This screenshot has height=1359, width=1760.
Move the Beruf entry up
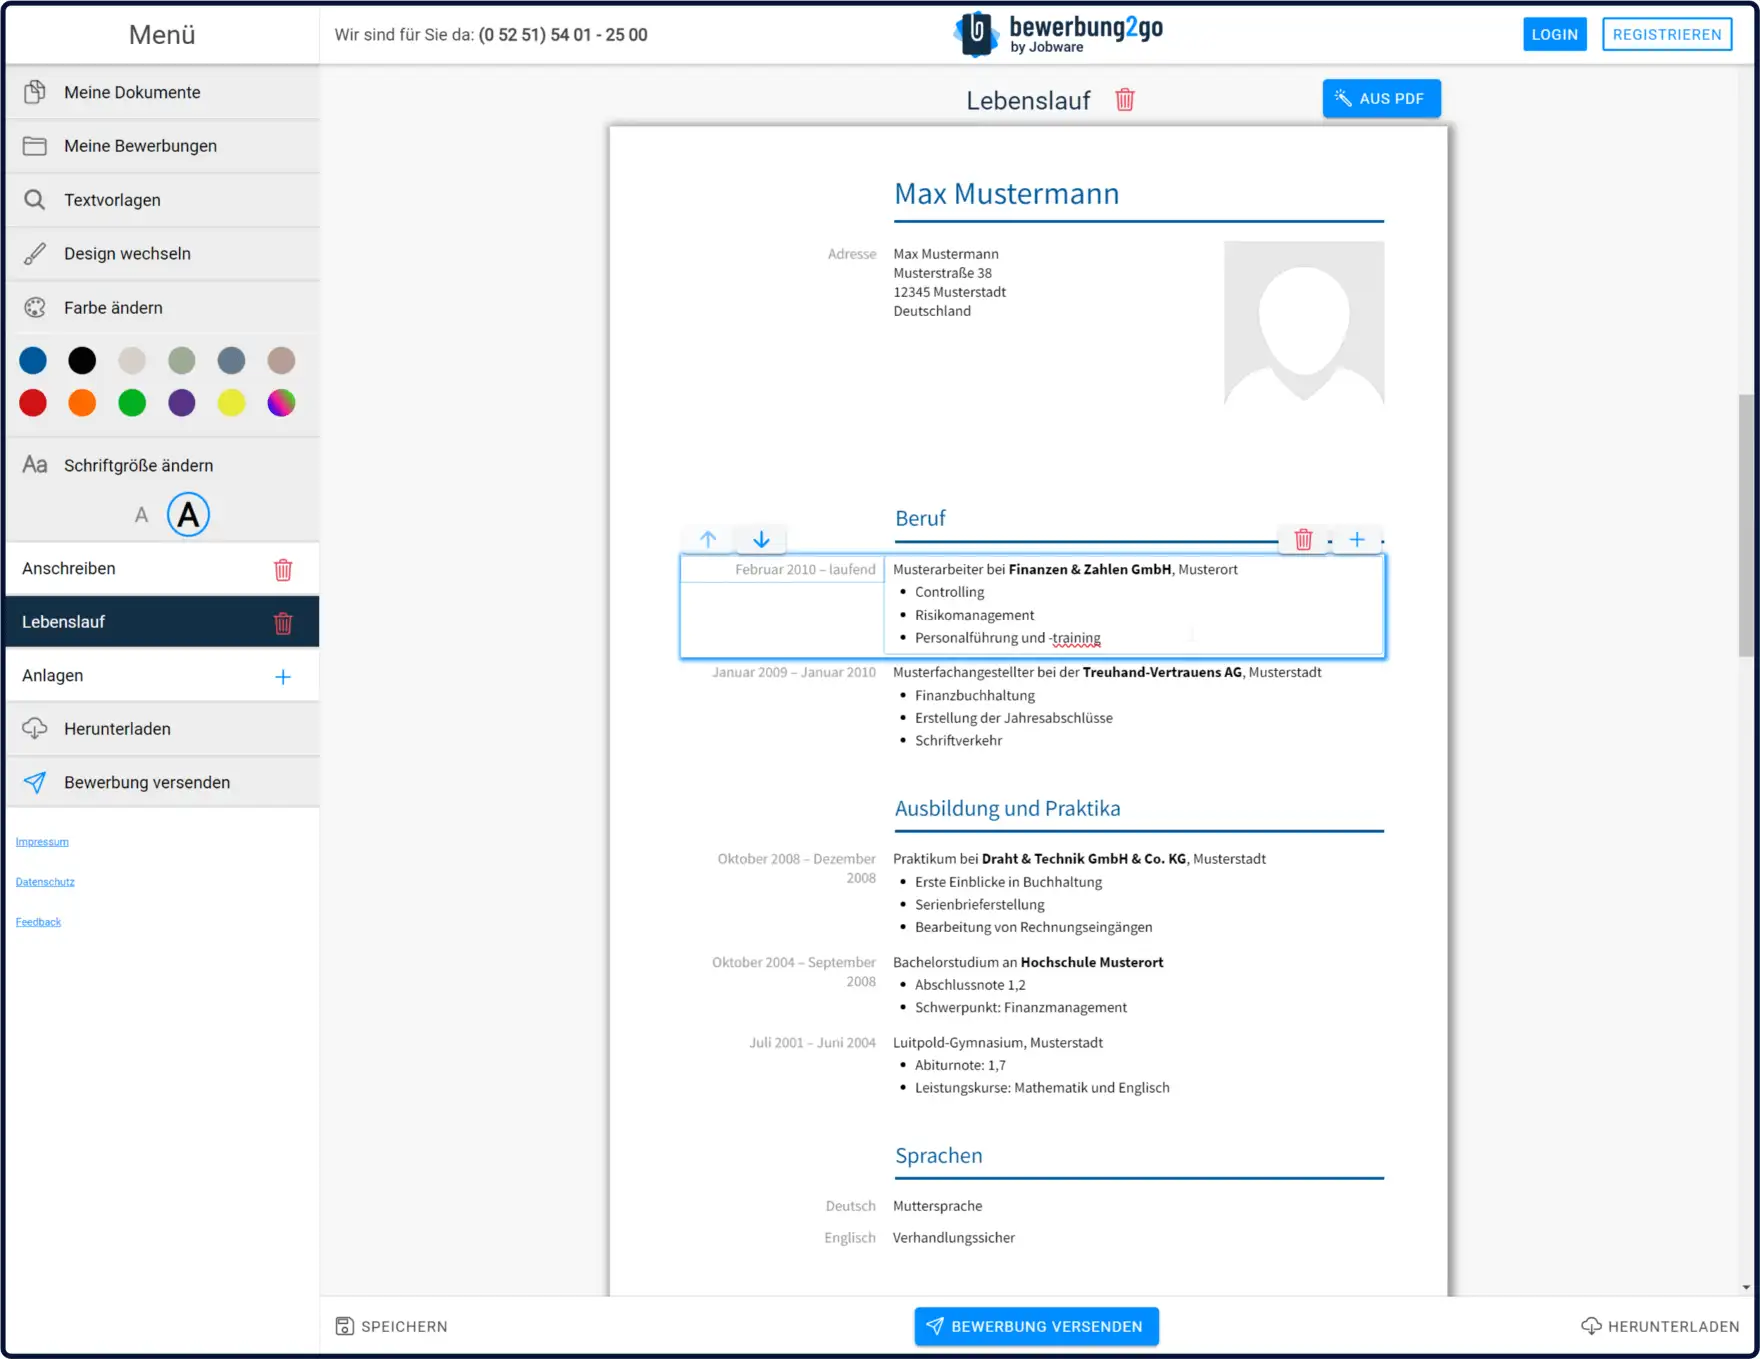point(708,540)
